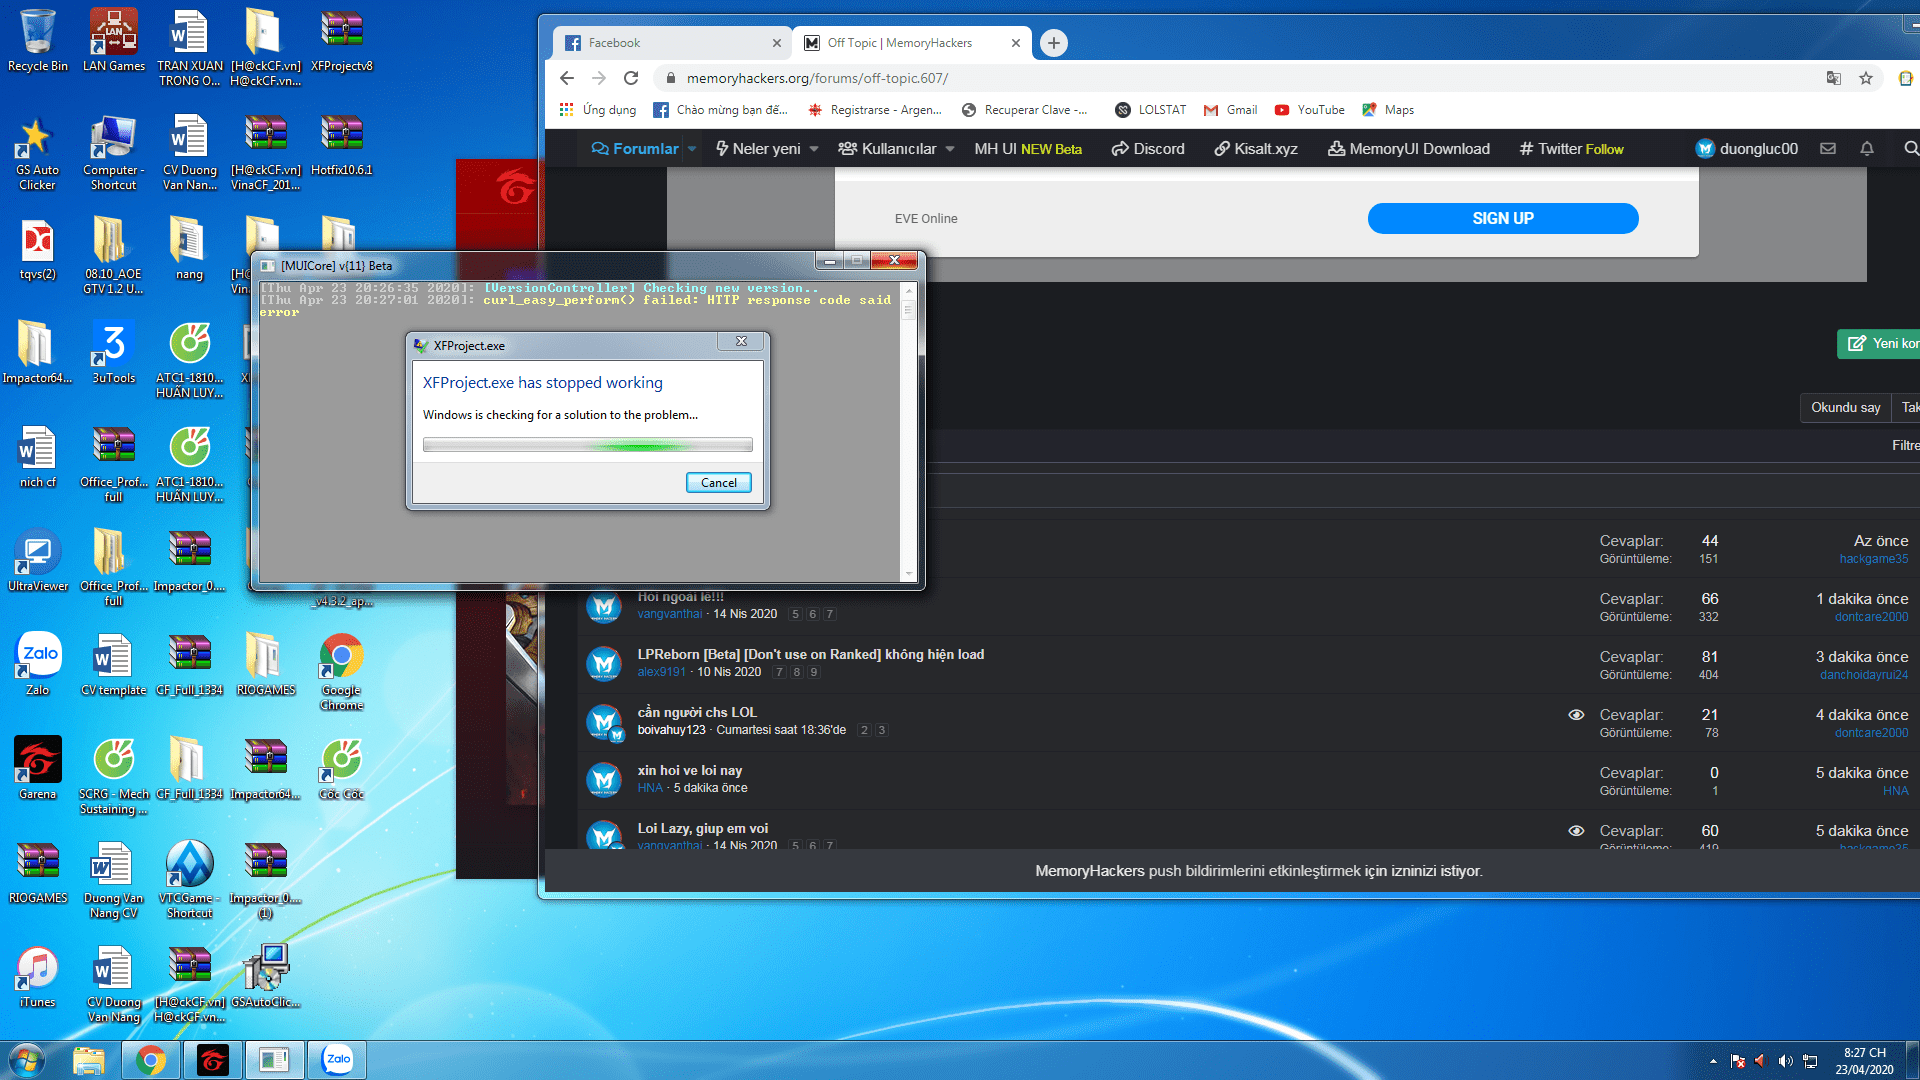This screenshot has height=1080, width=1920.
Task: Open the VTCGame Shortcut icon
Action: click(x=189, y=878)
